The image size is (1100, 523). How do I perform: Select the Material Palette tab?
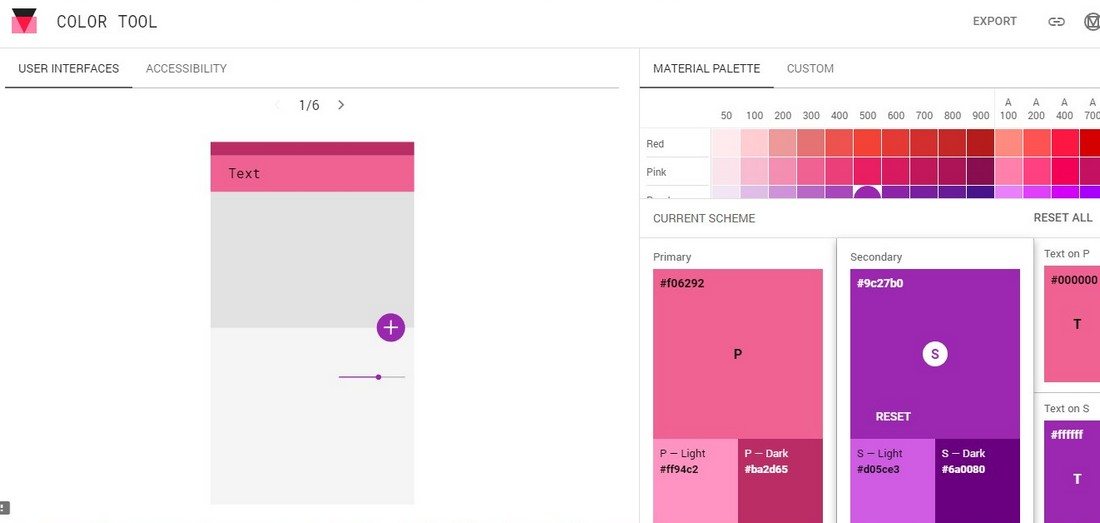point(706,69)
